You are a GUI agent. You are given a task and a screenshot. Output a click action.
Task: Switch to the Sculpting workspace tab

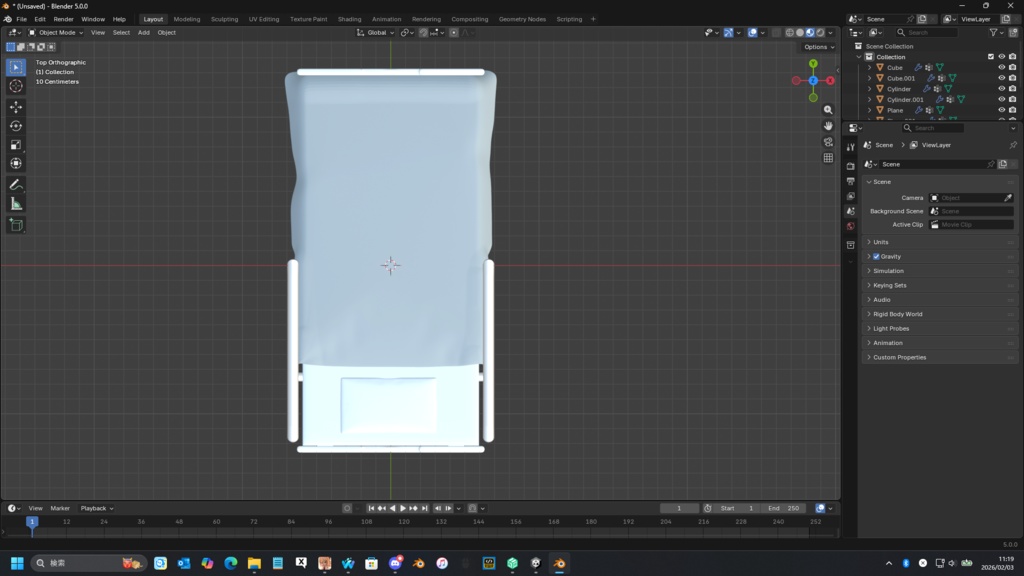(x=224, y=19)
